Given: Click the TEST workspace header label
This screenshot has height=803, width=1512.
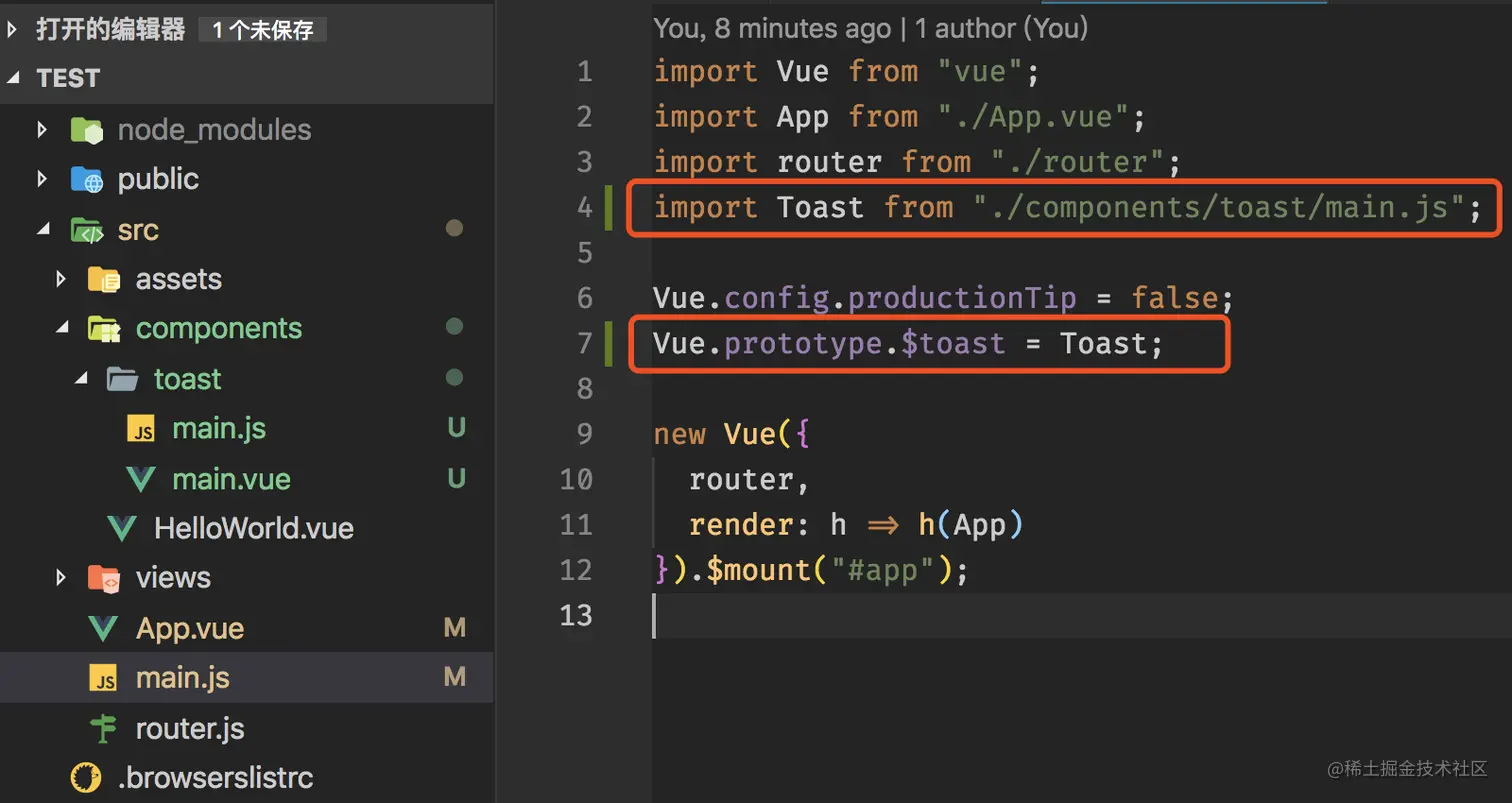Looking at the screenshot, I should pos(68,79).
